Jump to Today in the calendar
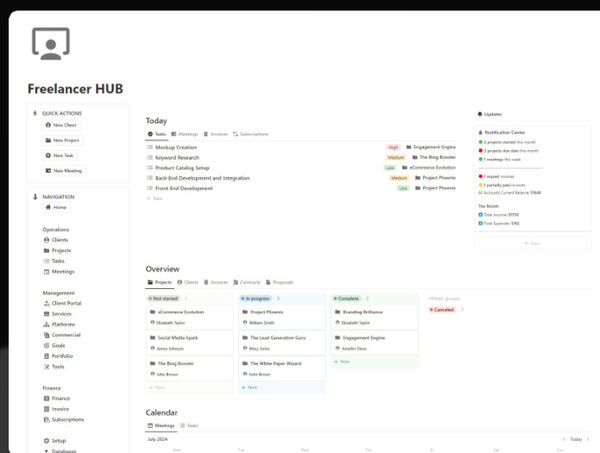The height and width of the screenshot is (453, 600). [x=576, y=439]
